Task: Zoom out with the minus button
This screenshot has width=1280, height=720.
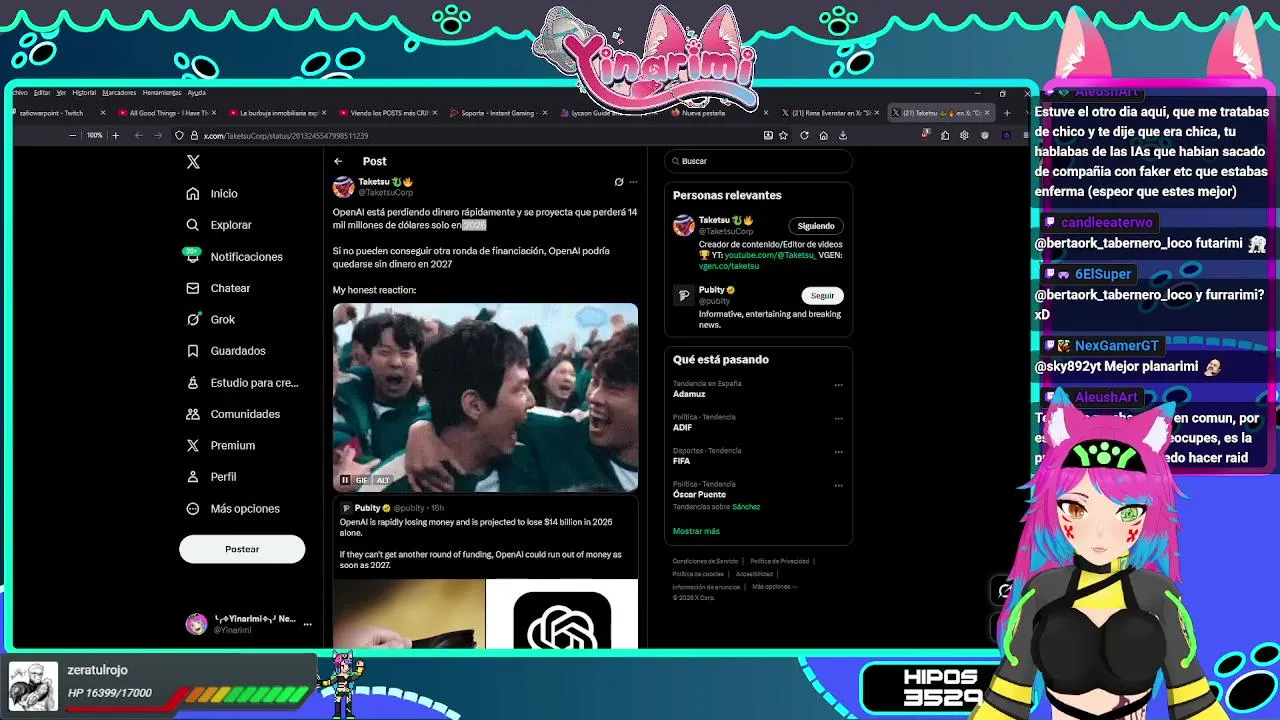Action: 72,135
